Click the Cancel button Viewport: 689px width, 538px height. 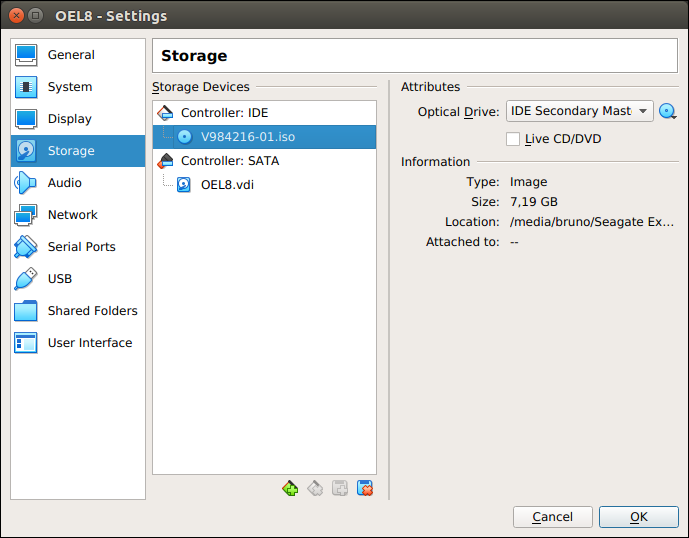[x=552, y=517]
